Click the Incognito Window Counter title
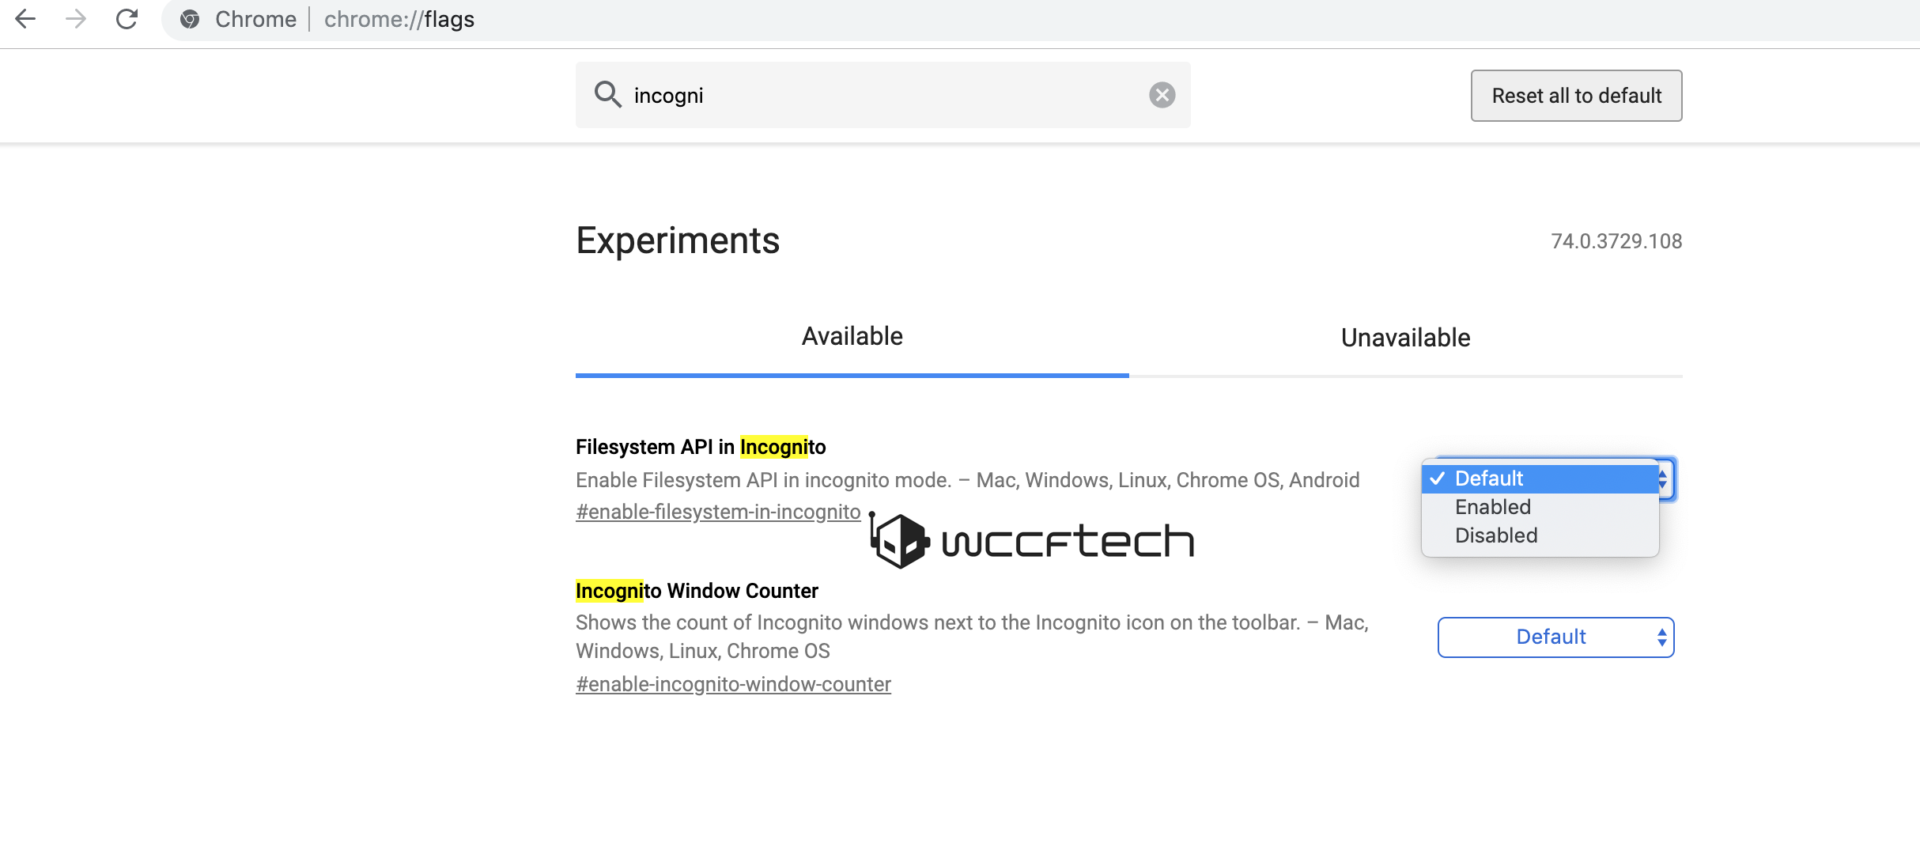Viewport: 1920px width, 851px height. coord(697,591)
